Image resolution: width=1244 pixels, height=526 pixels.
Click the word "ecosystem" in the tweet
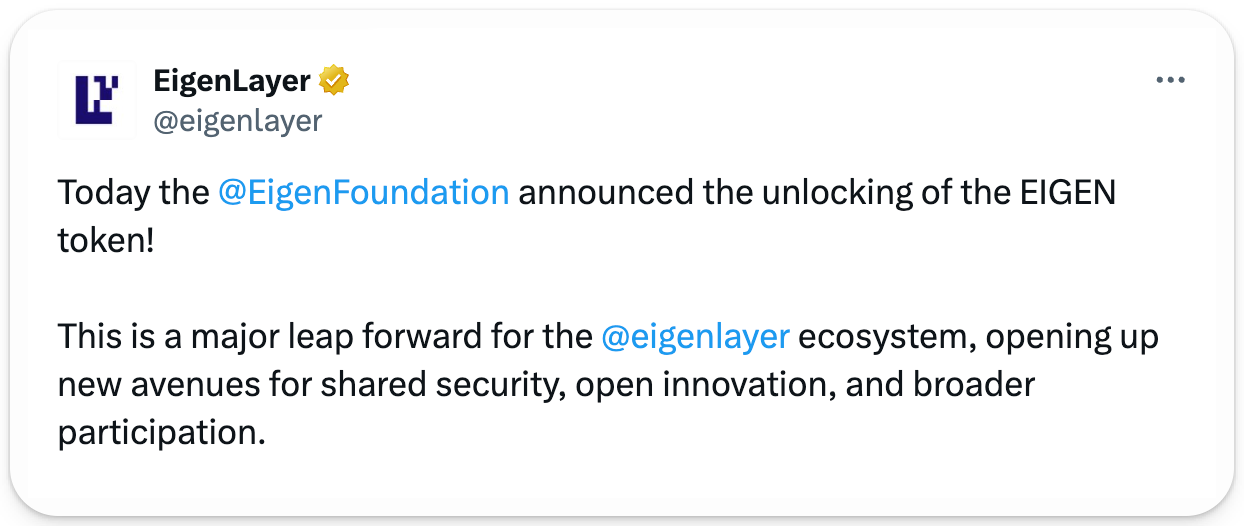884,337
